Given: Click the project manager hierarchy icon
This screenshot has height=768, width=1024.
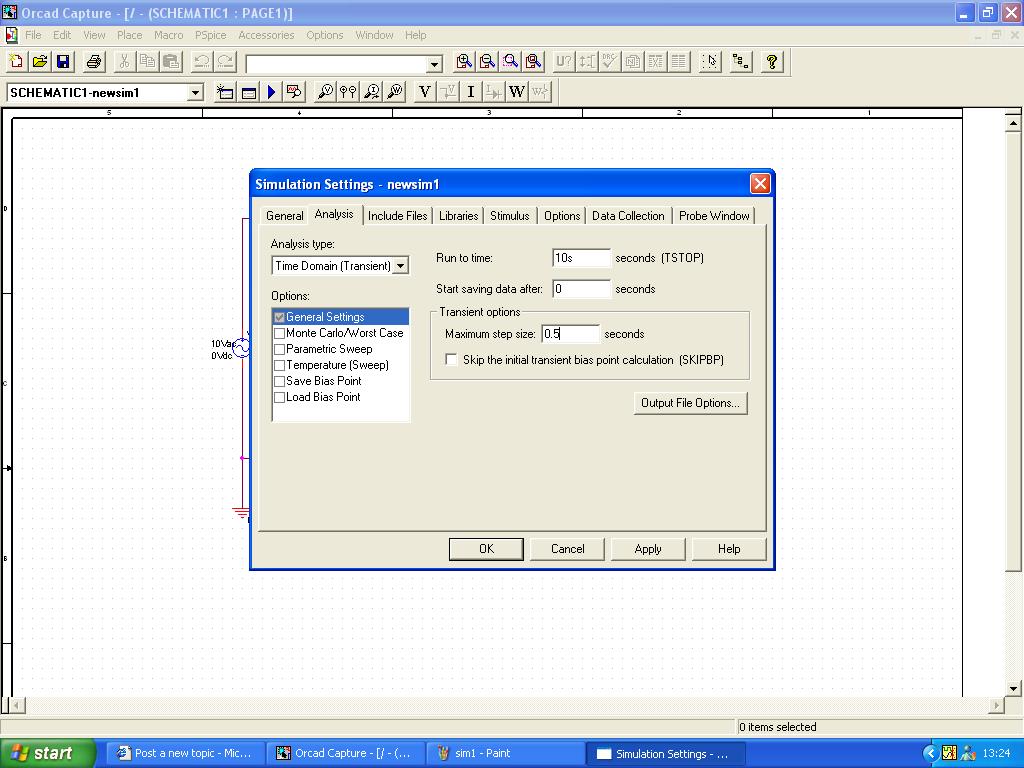Looking at the screenshot, I should (x=741, y=61).
